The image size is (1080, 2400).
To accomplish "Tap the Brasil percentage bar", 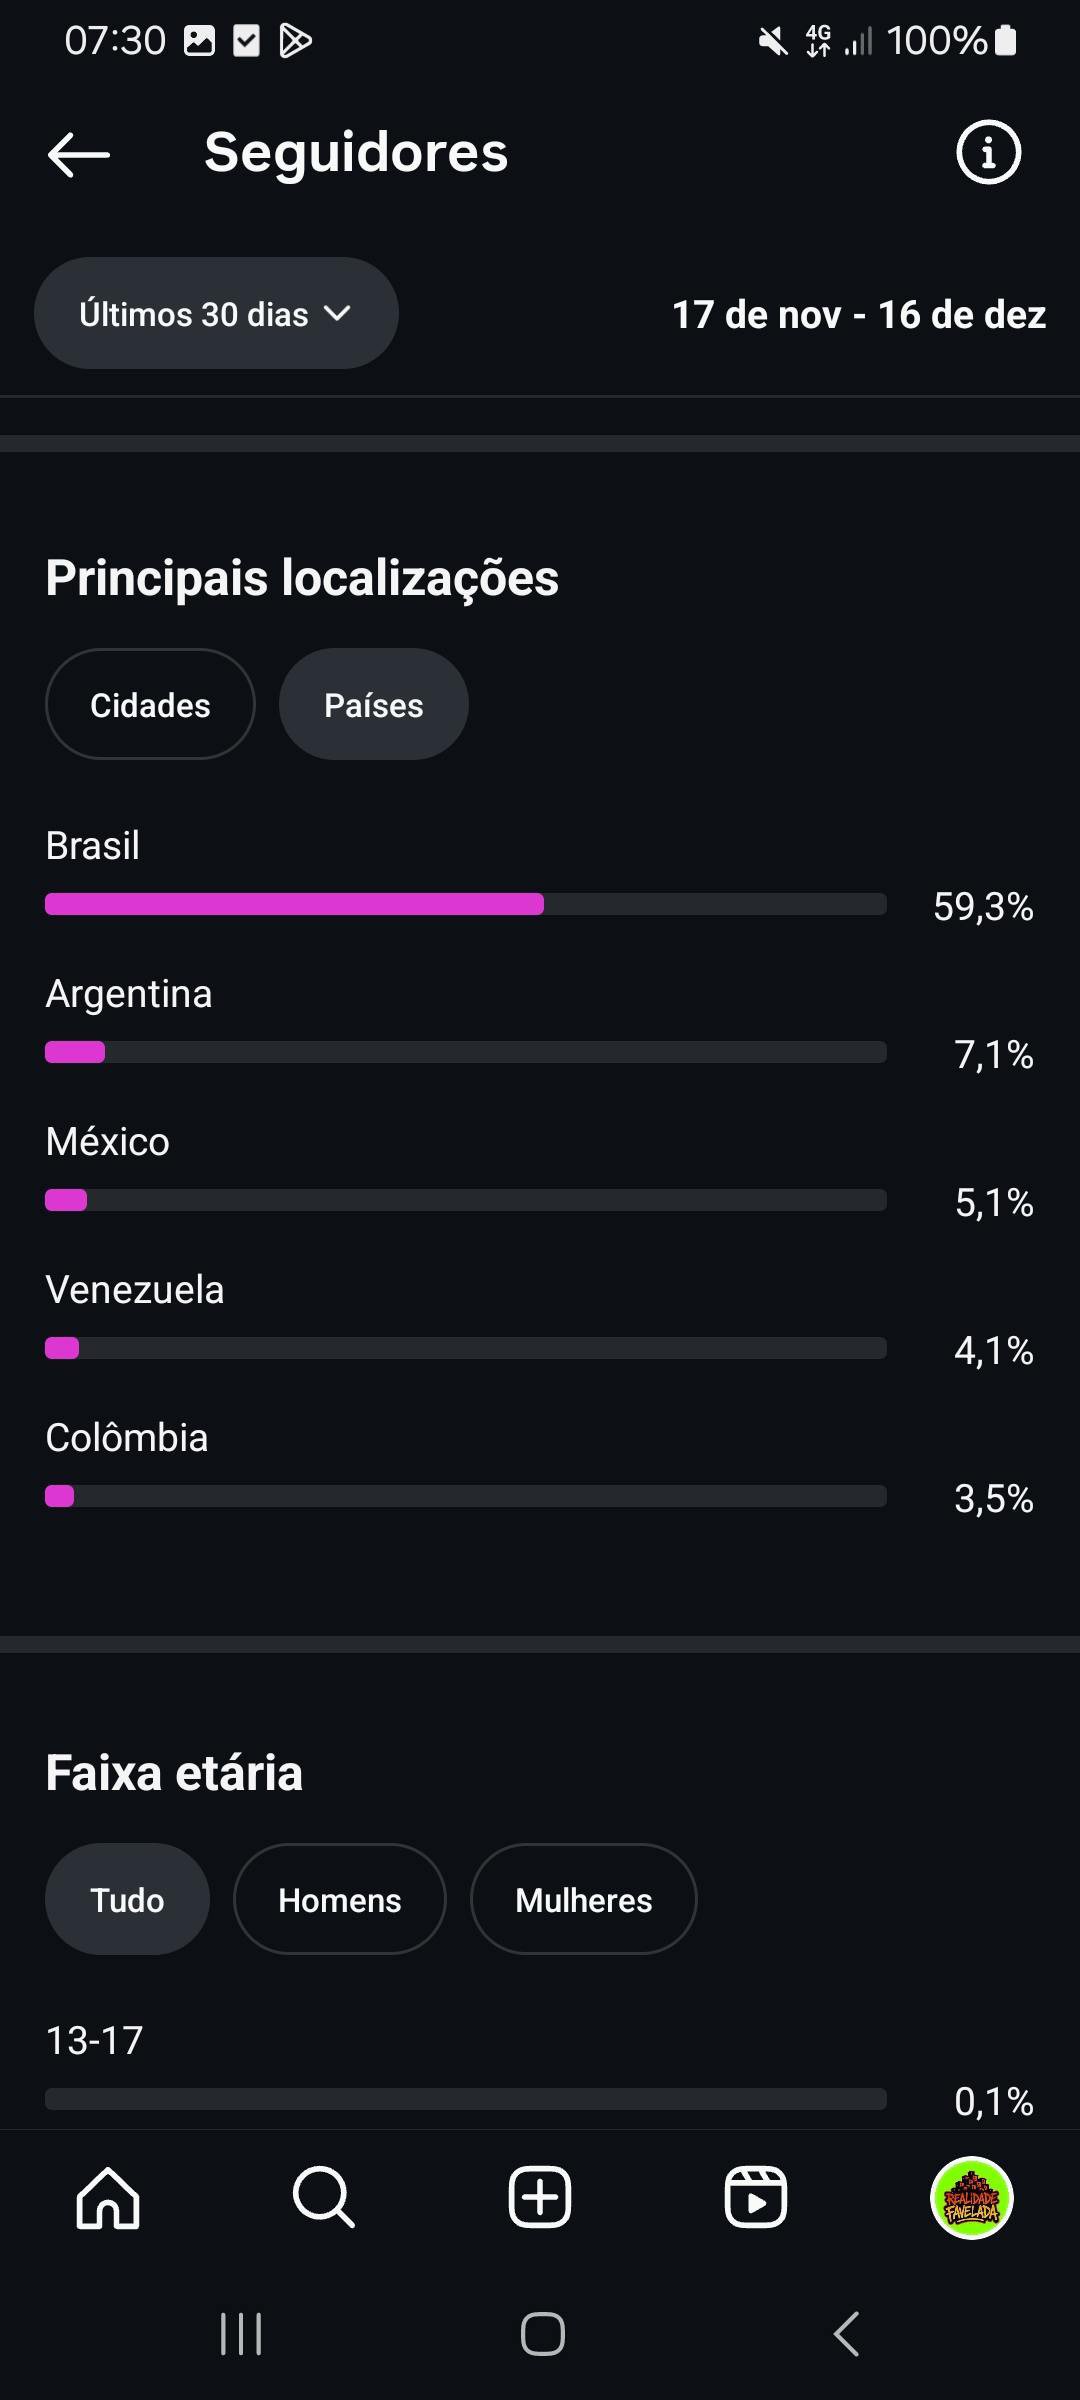I will pyautogui.click(x=465, y=904).
